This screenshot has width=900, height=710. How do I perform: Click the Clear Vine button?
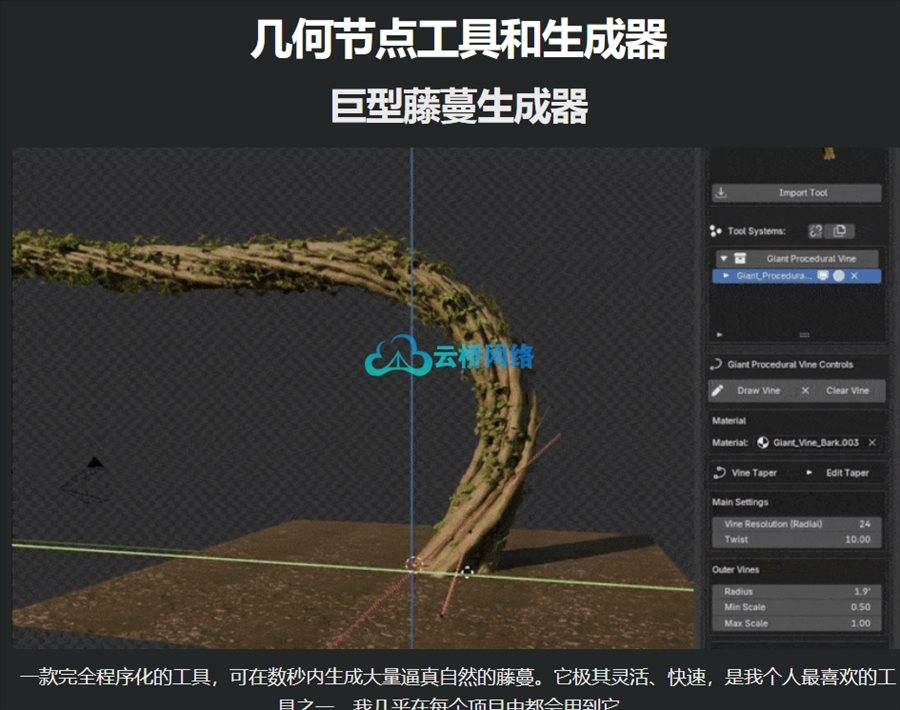coord(847,391)
